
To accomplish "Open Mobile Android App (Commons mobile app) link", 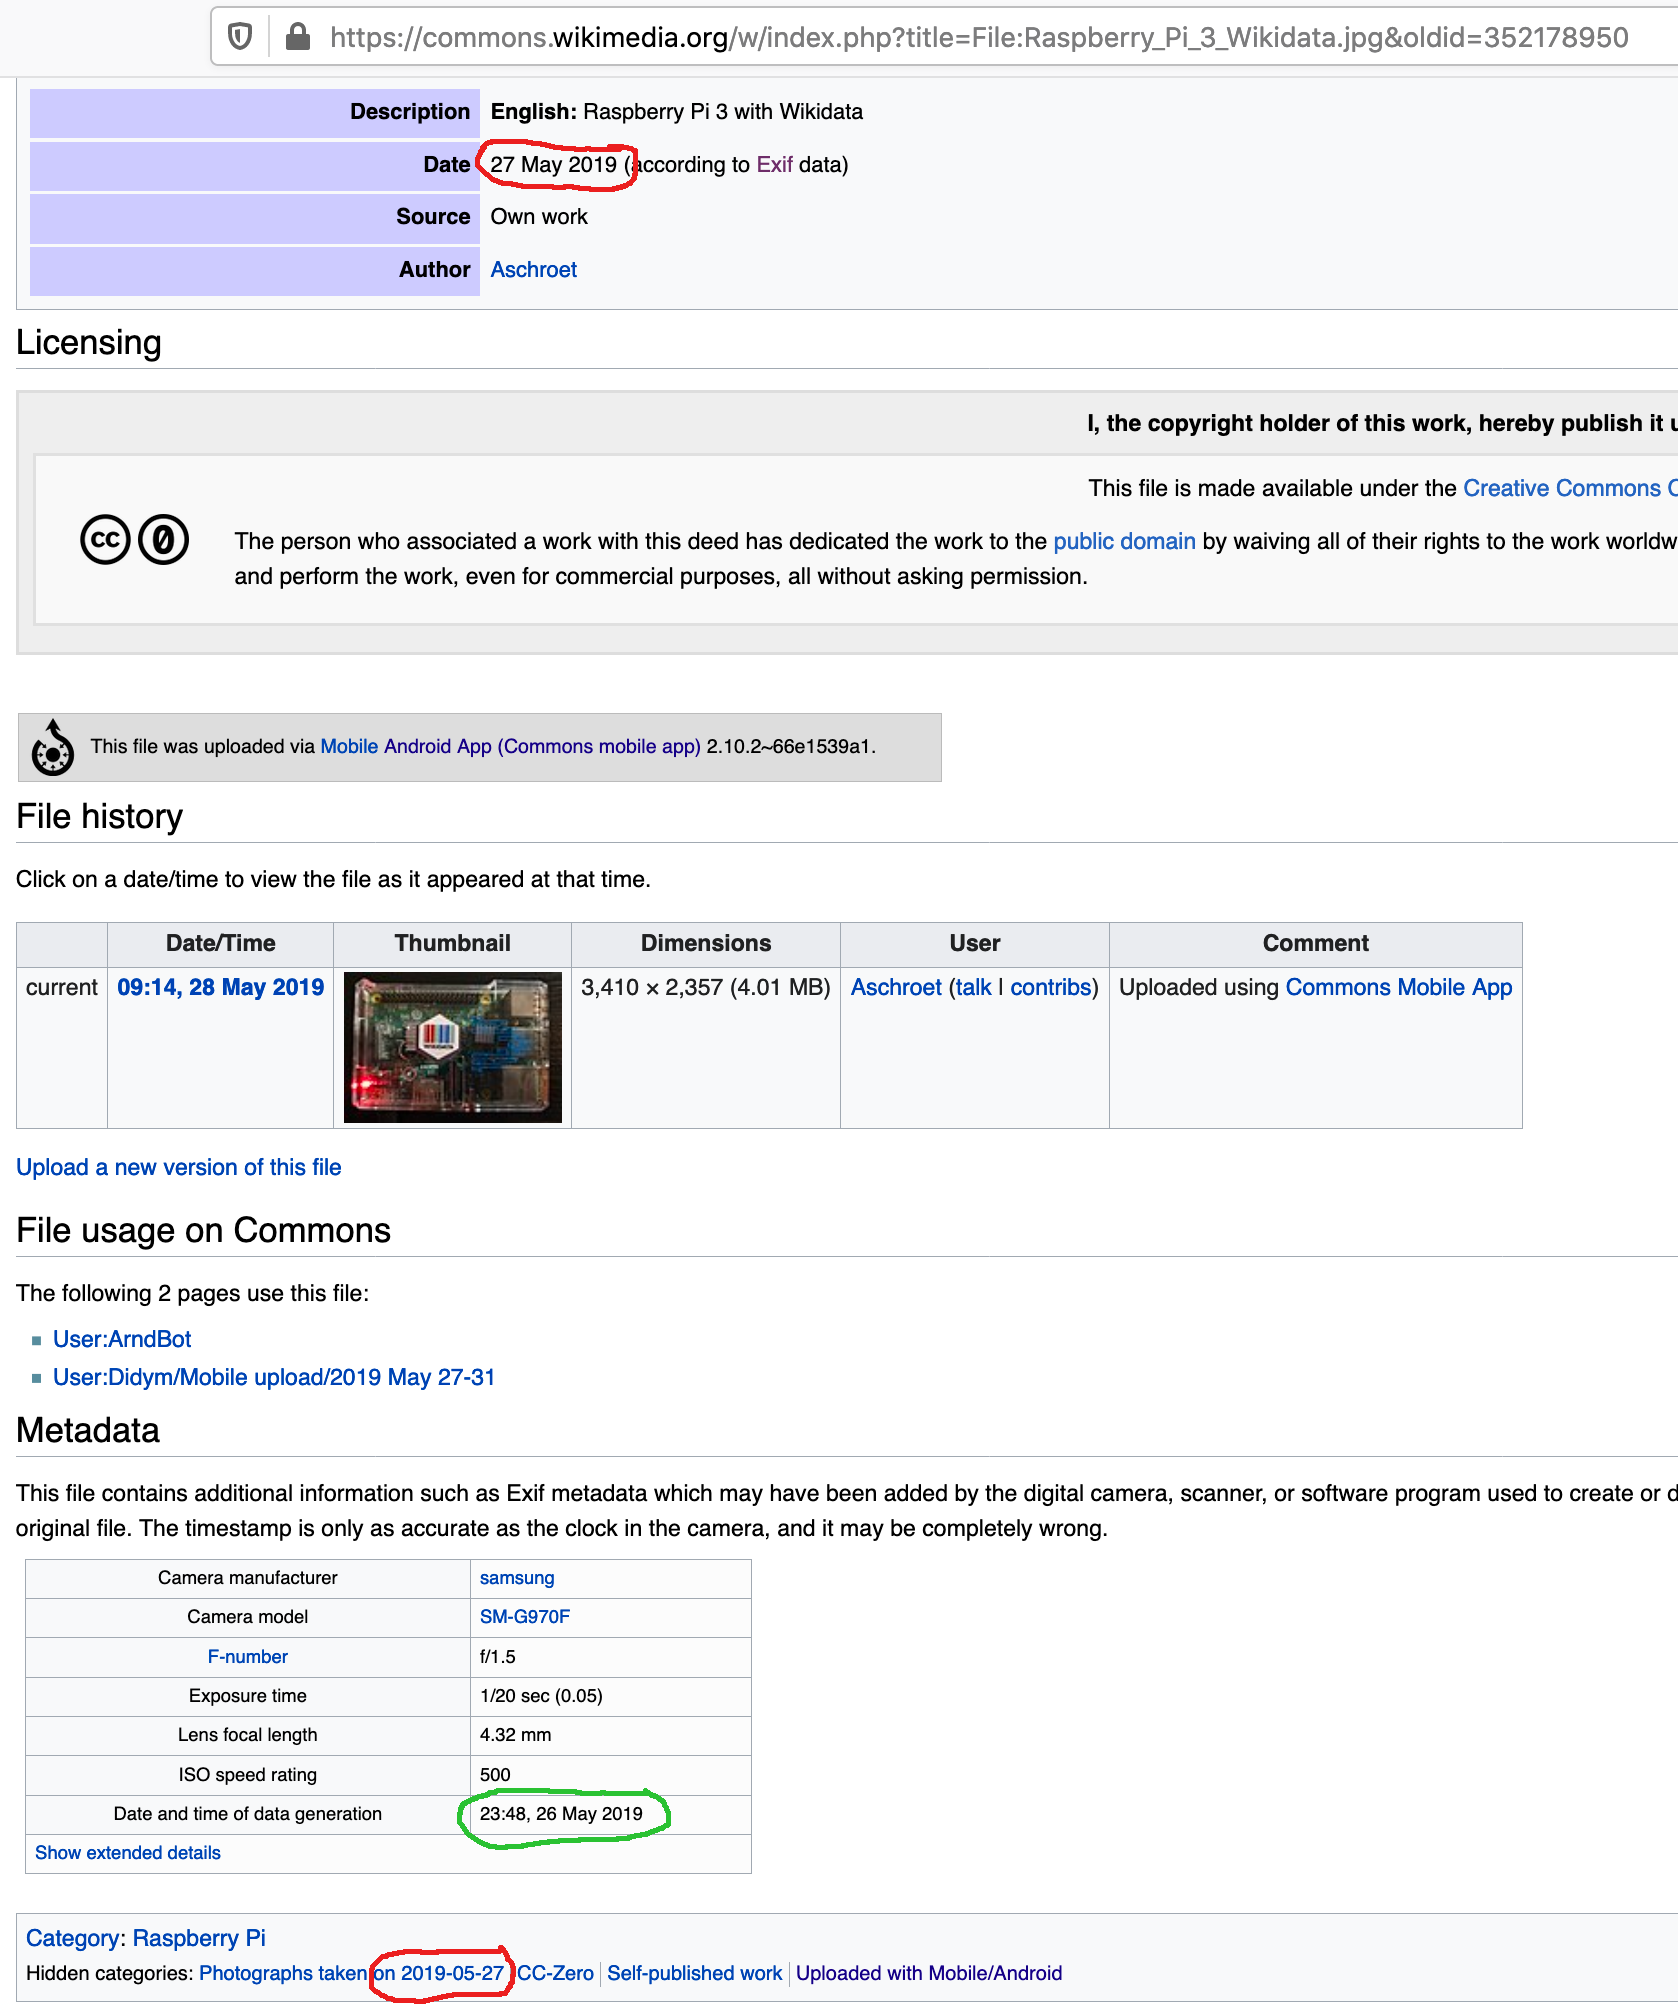I will 510,747.
